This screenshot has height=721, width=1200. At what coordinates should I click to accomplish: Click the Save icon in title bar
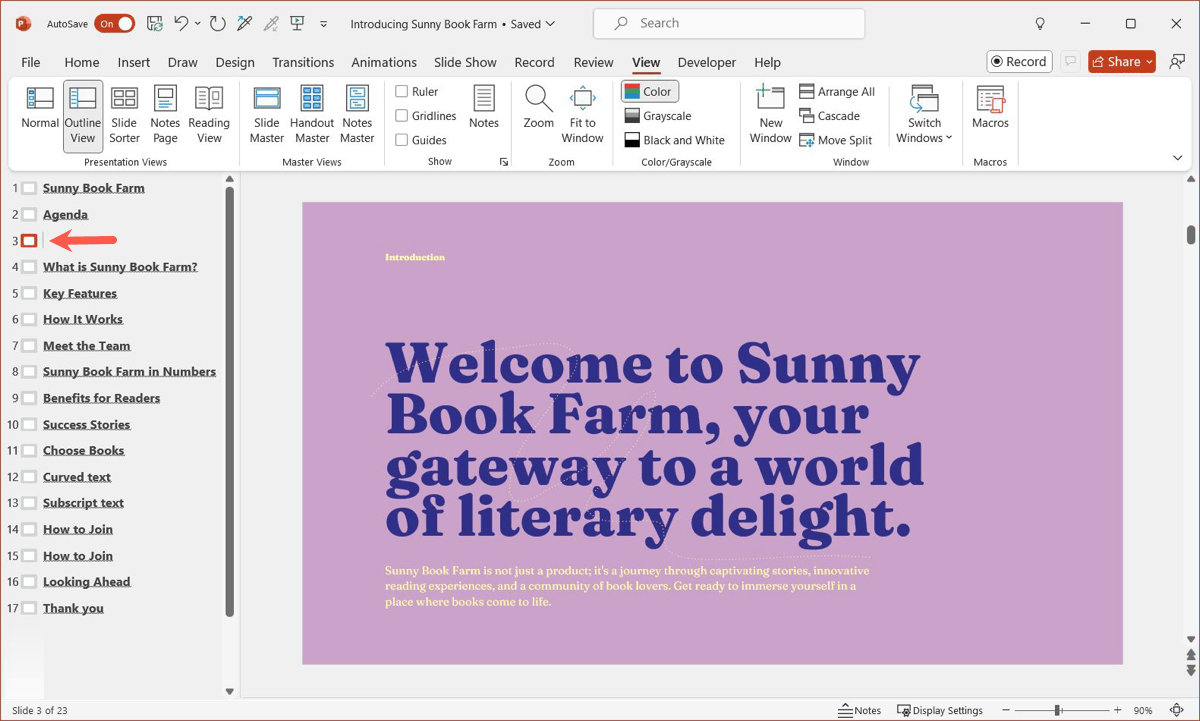[155, 23]
